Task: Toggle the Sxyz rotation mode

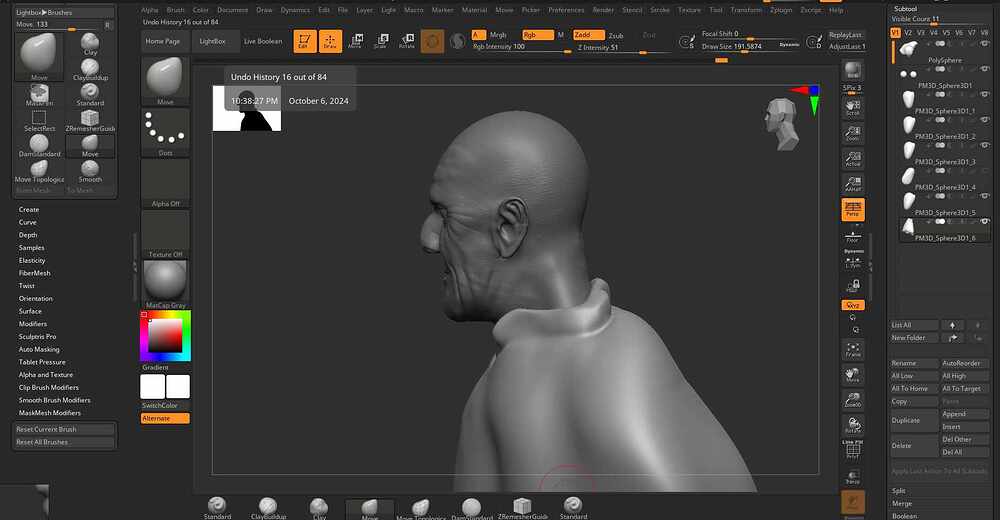Action: pyautogui.click(x=853, y=305)
